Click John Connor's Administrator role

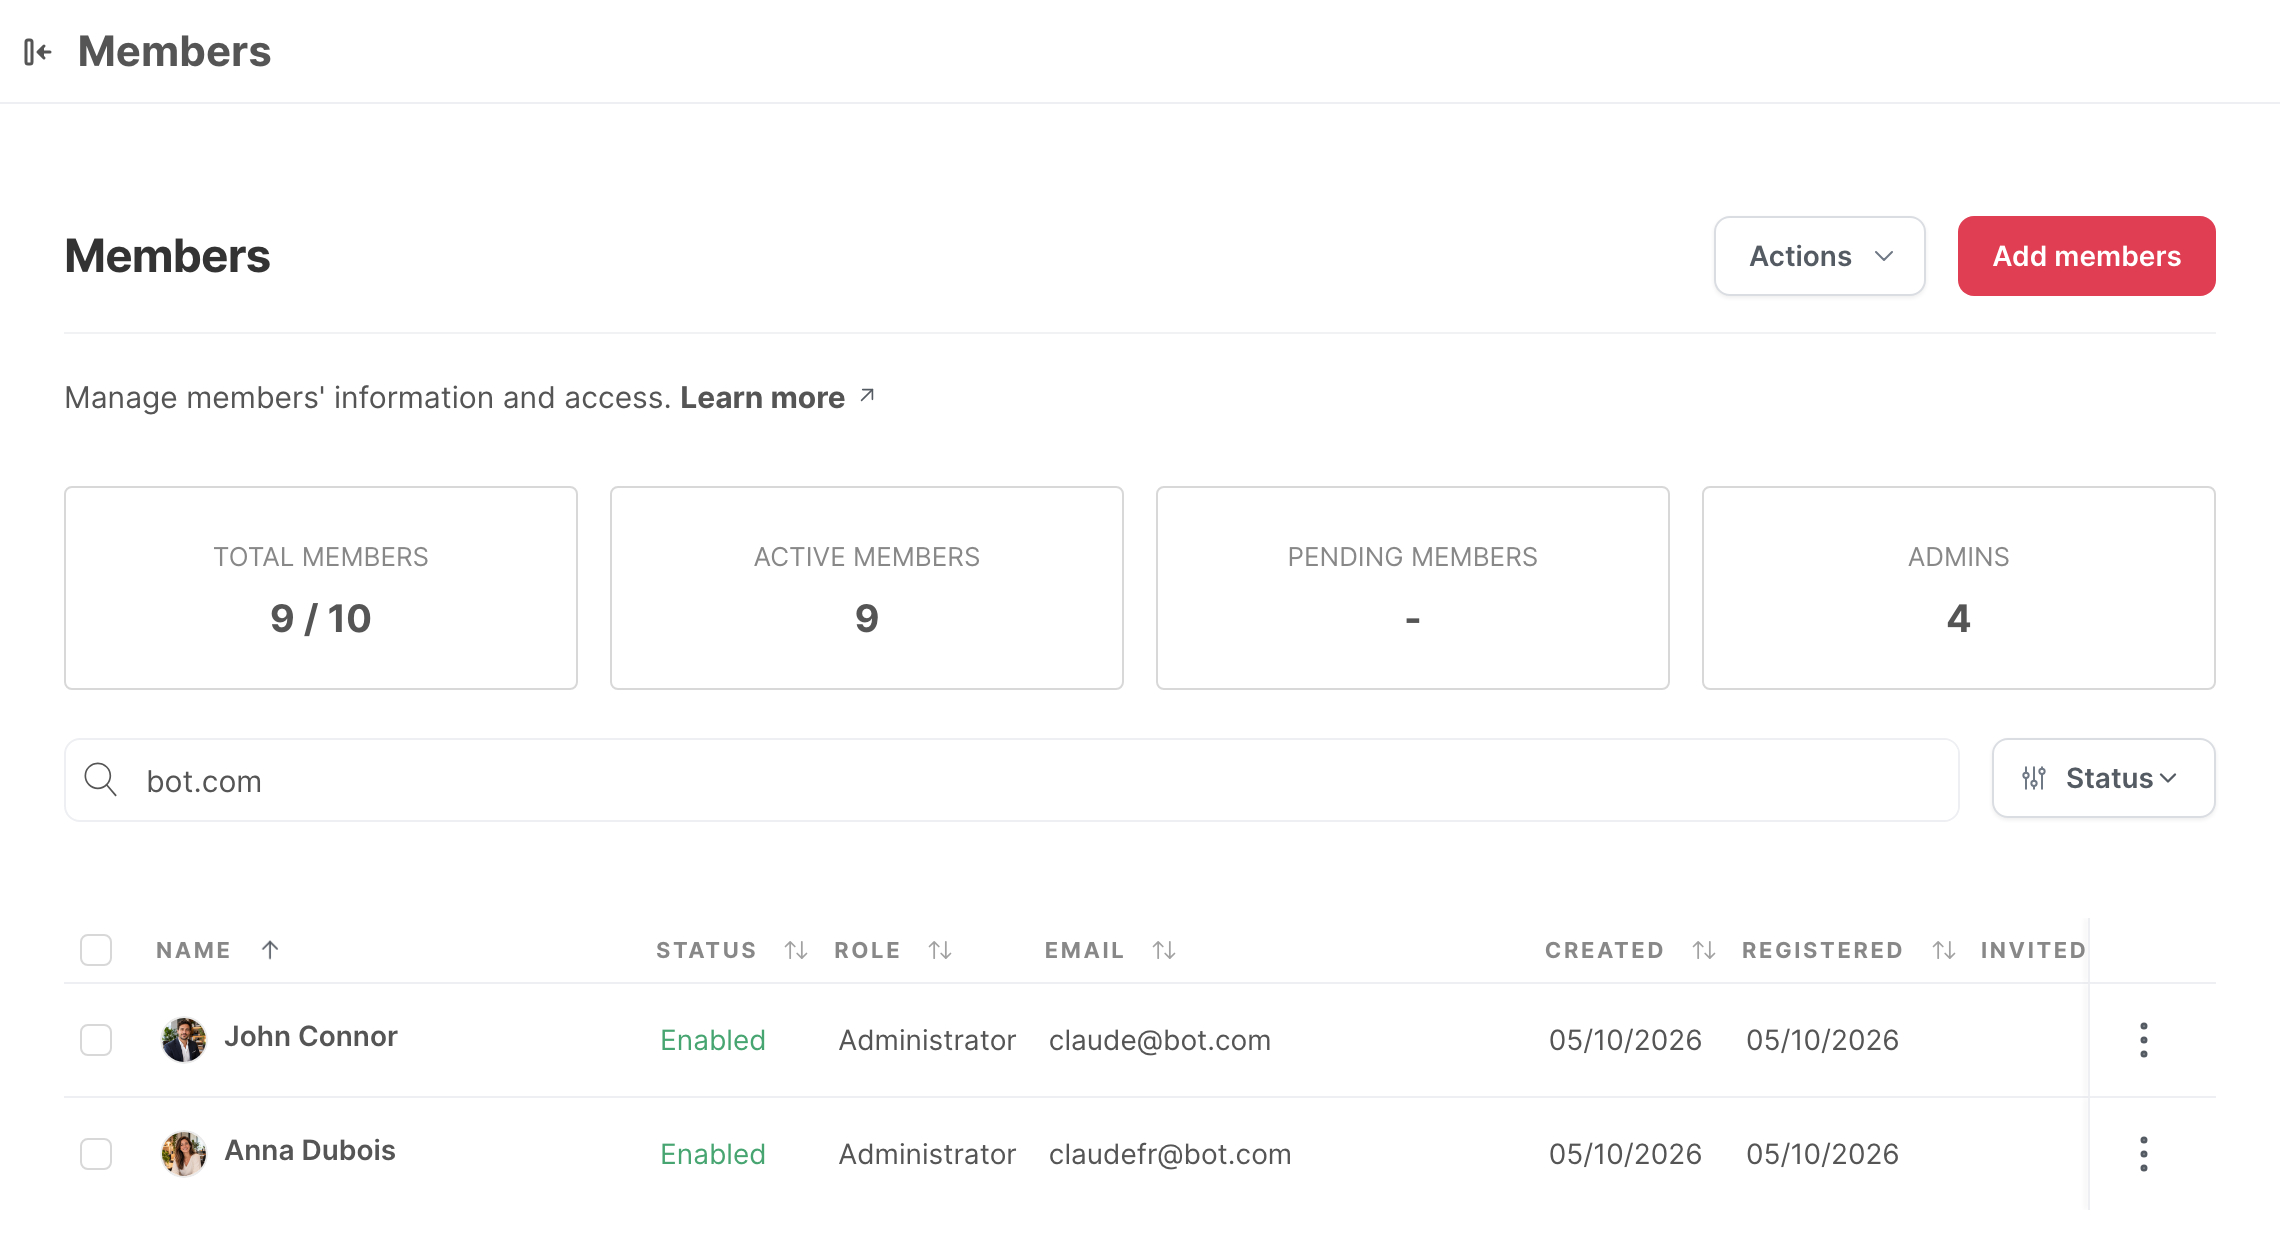pos(927,1040)
